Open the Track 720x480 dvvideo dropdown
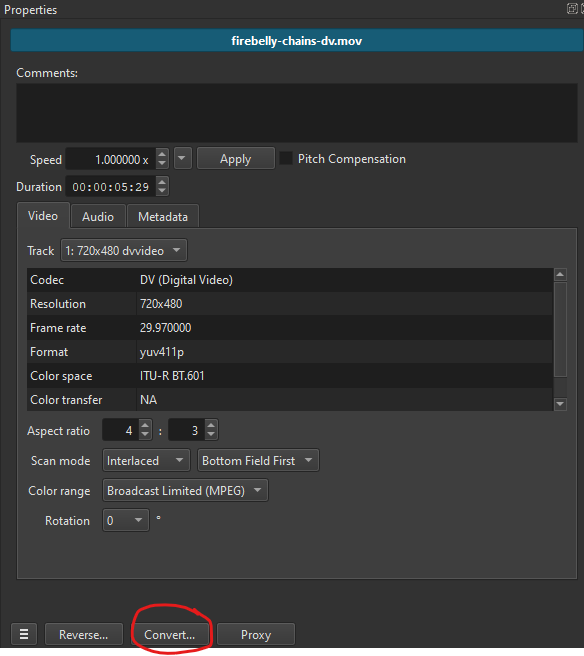This screenshot has height=656, width=584. tap(124, 250)
